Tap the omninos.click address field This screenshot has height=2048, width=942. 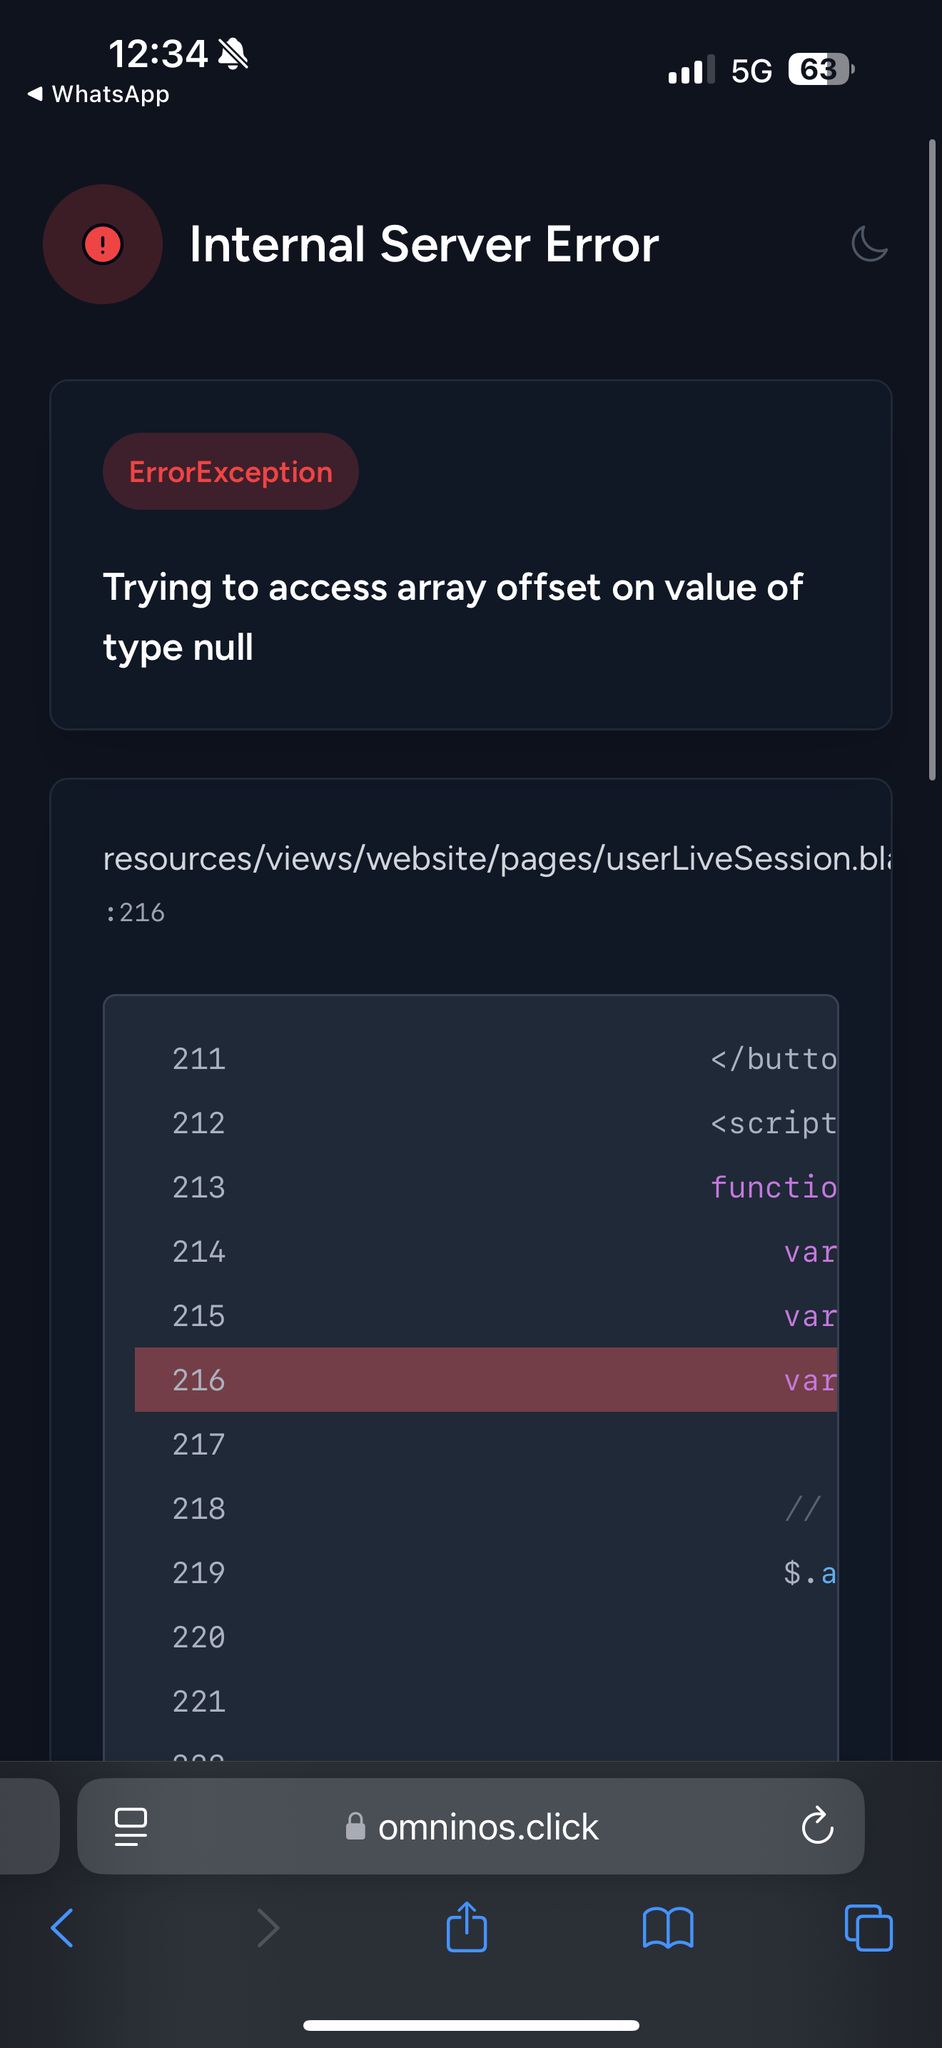click(x=488, y=1827)
